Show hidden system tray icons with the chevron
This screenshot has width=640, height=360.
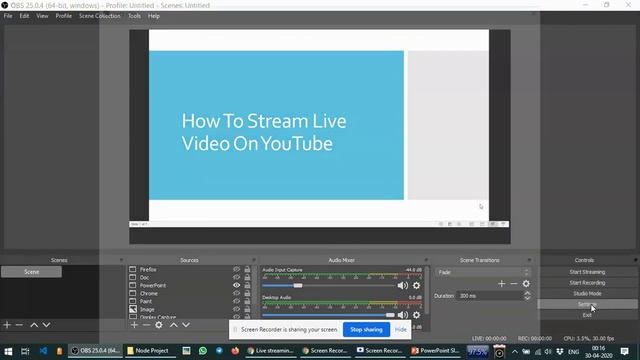coord(515,351)
